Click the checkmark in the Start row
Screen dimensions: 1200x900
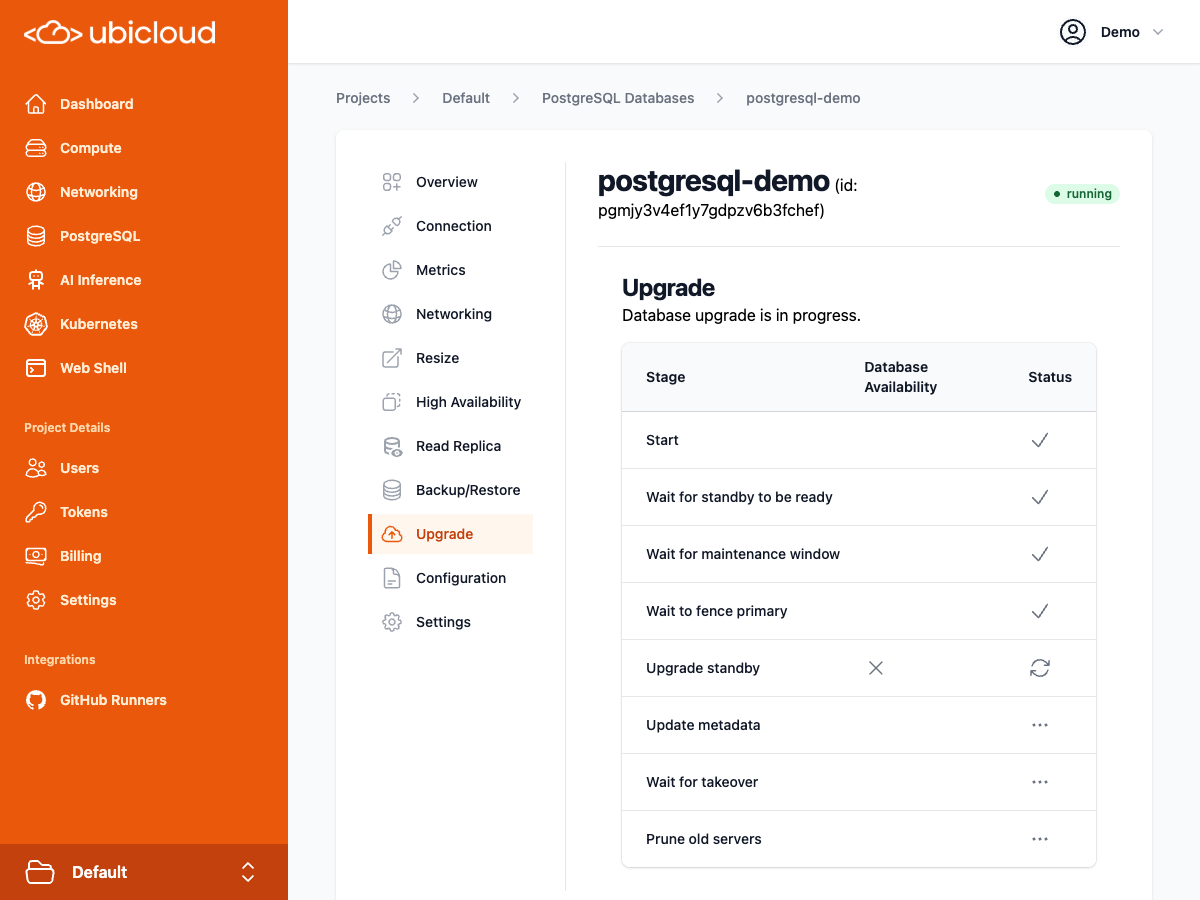tap(1040, 440)
